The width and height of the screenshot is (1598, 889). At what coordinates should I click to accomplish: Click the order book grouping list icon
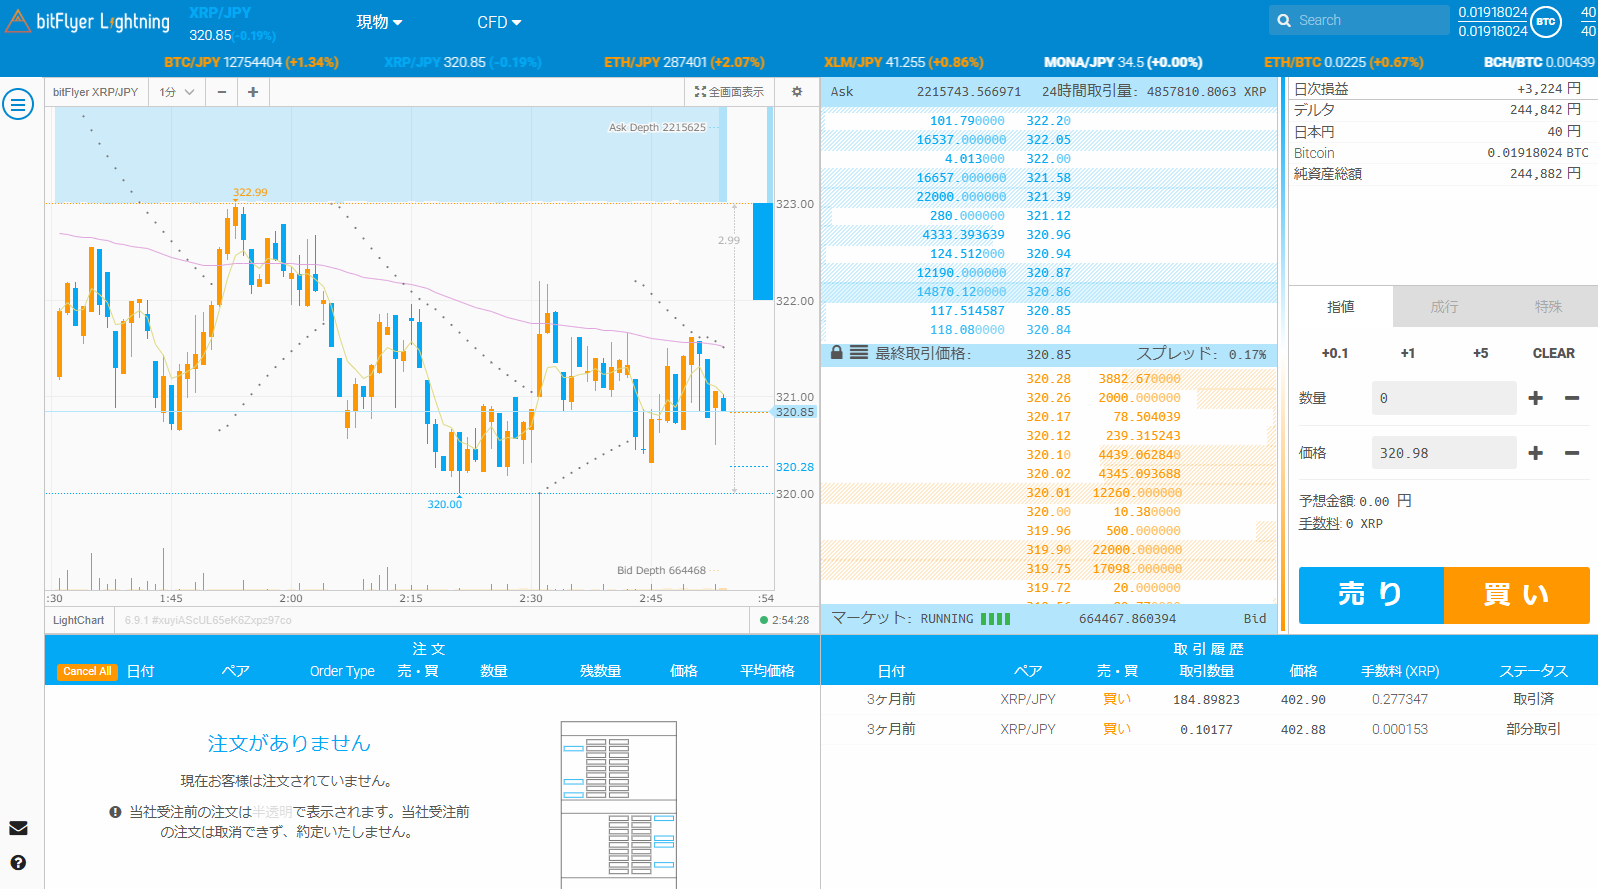pos(859,353)
